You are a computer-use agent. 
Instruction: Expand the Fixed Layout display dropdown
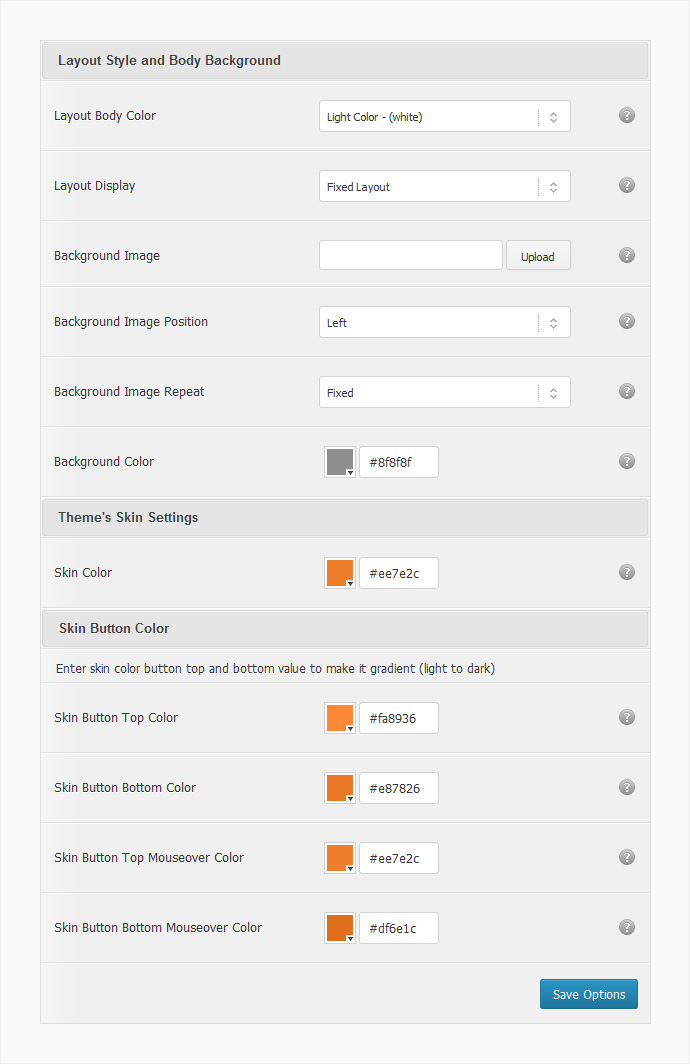pos(444,186)
